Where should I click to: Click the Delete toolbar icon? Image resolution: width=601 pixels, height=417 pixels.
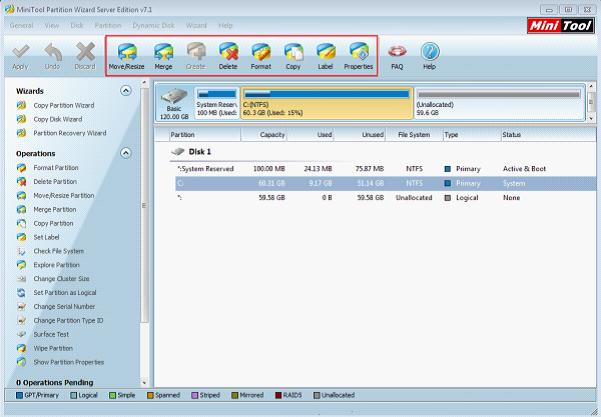point(228,52)
